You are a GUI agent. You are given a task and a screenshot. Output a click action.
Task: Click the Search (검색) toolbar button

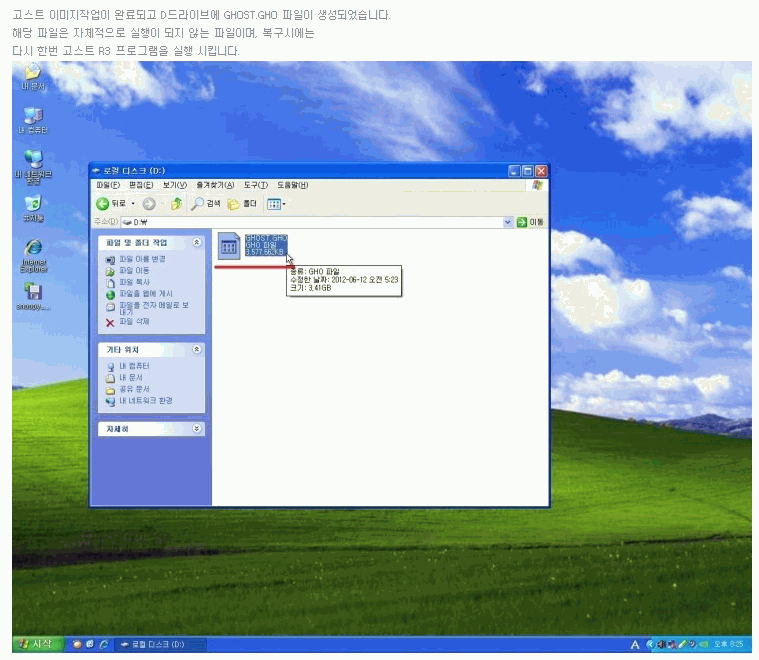coord(206,204)
